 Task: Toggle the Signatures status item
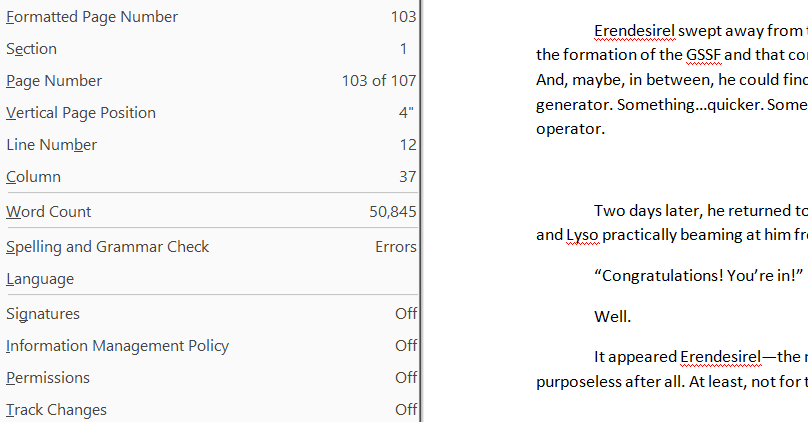(x=43, y=314)
